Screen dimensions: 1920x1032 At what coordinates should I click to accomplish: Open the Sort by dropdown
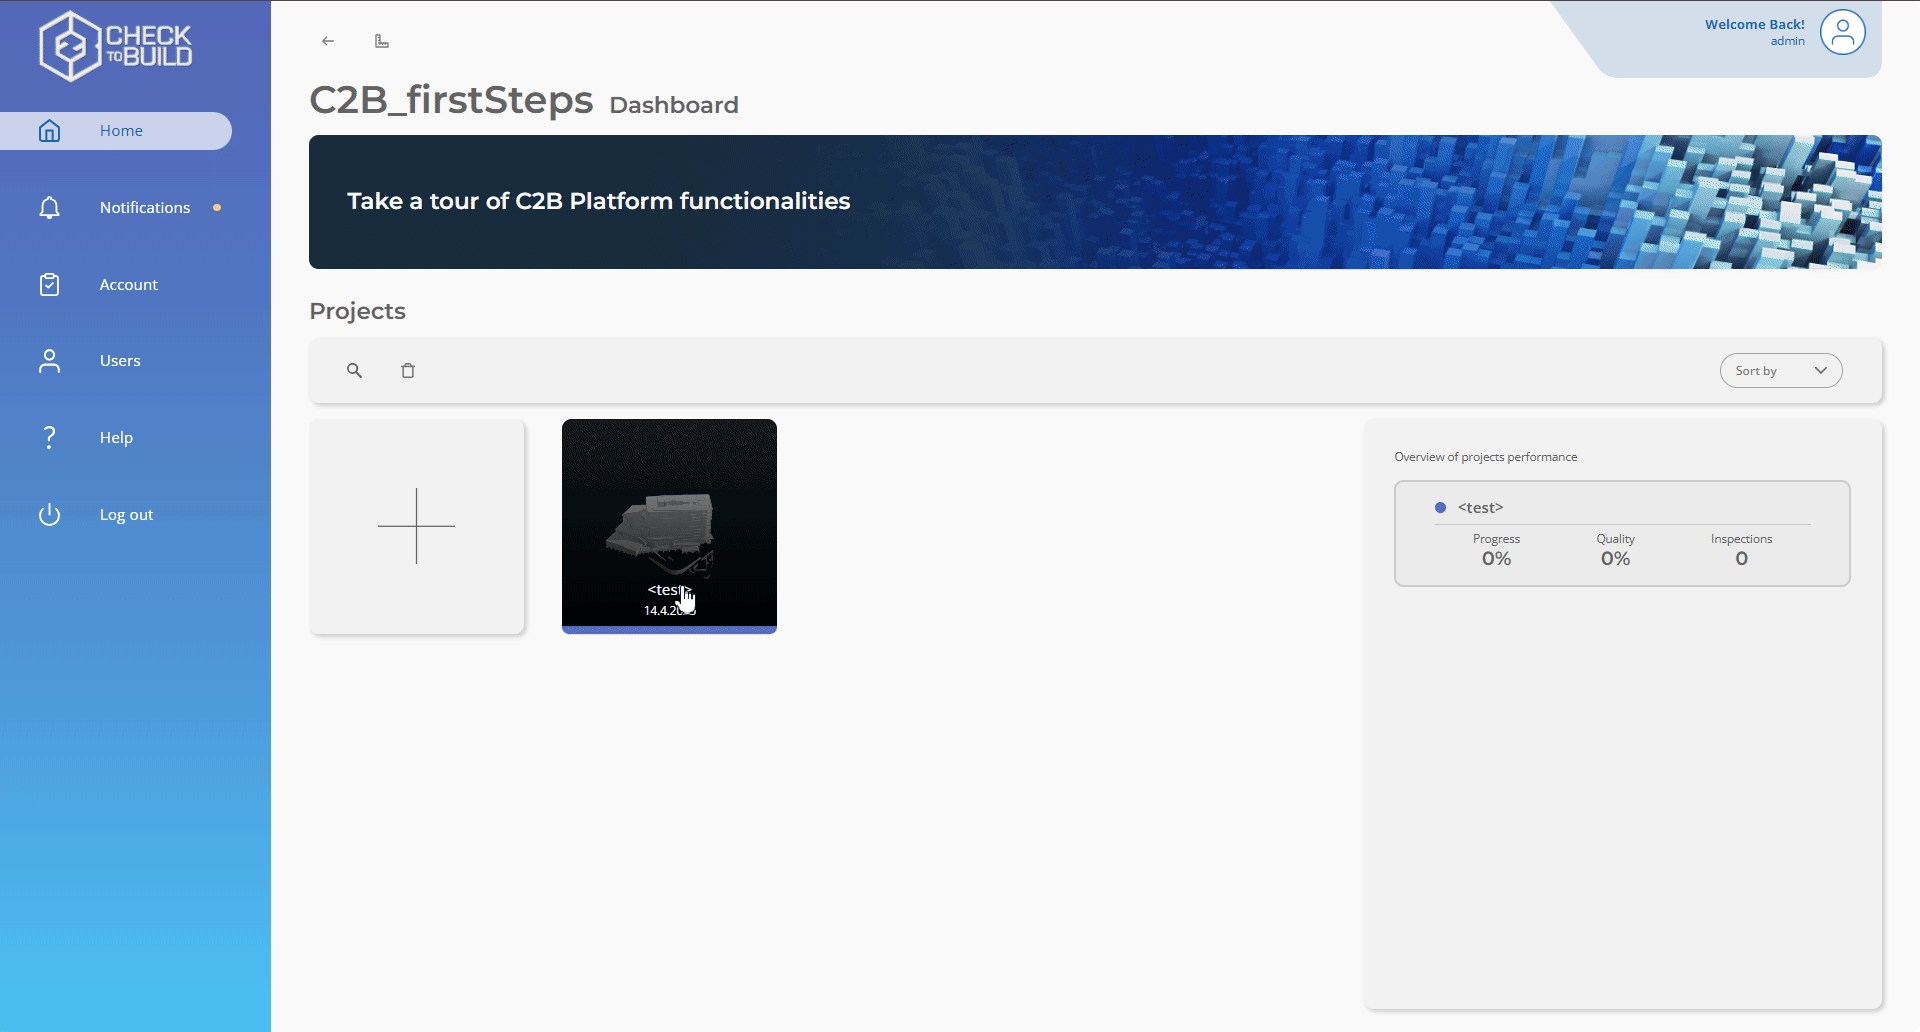[x=1781, y=371]
